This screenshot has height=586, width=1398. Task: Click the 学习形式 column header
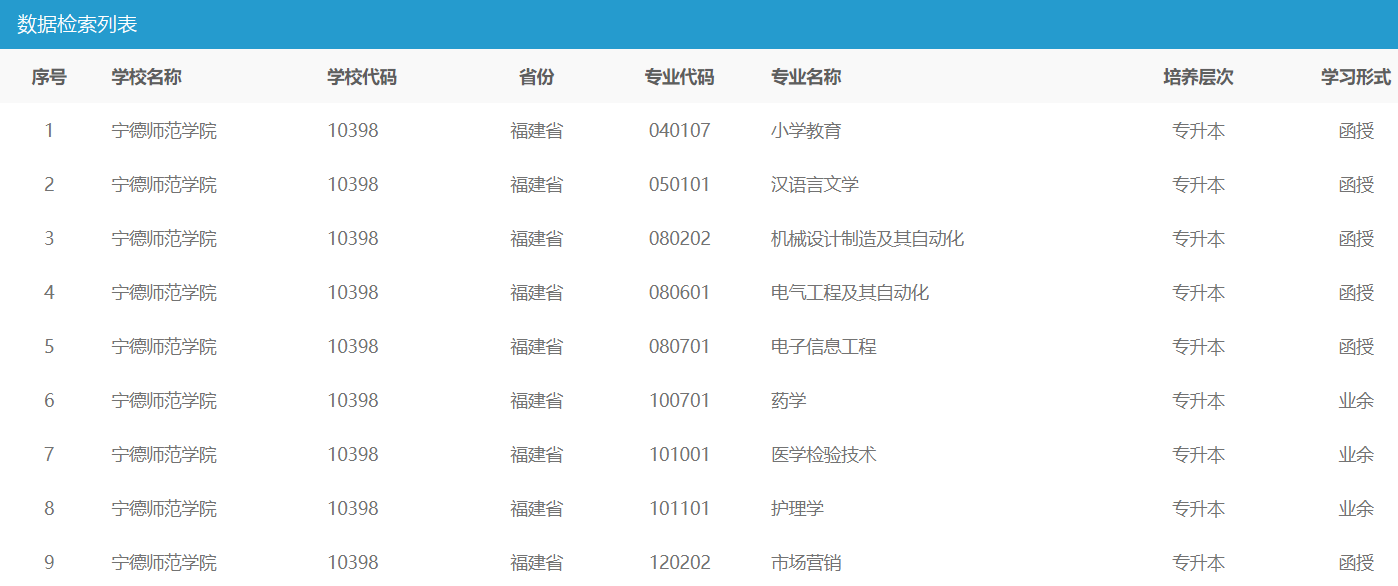(x=1356, y=77)
